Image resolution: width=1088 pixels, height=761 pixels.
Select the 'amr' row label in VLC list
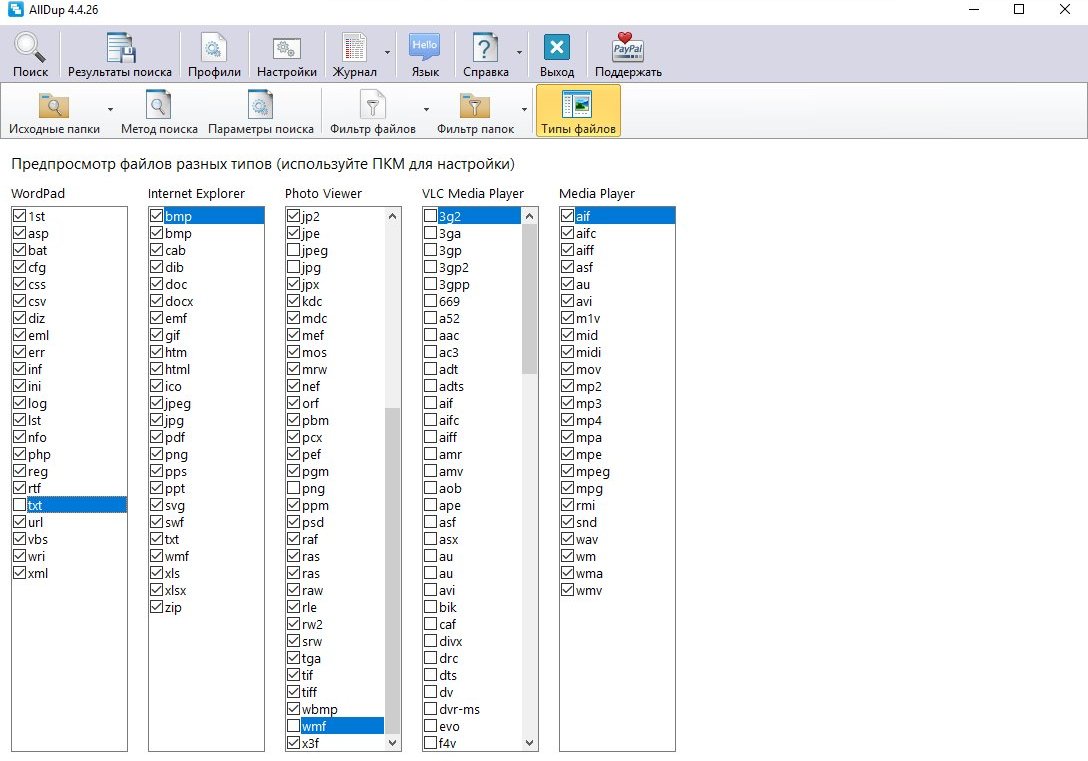click(x=450, y=454)
